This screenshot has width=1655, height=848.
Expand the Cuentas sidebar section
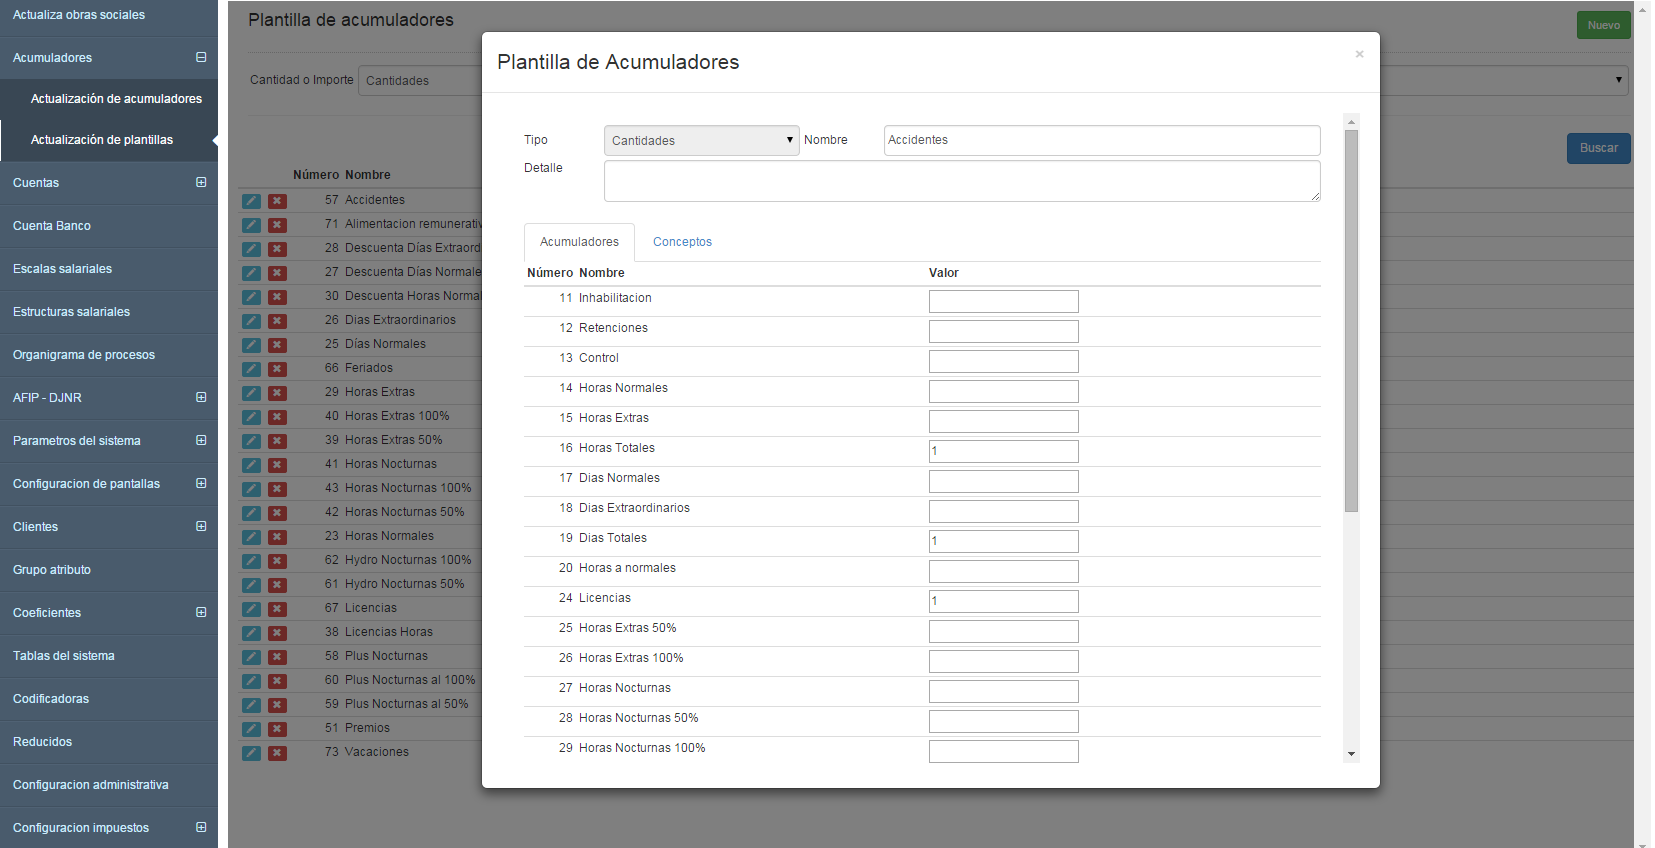(x=201, y=183)
